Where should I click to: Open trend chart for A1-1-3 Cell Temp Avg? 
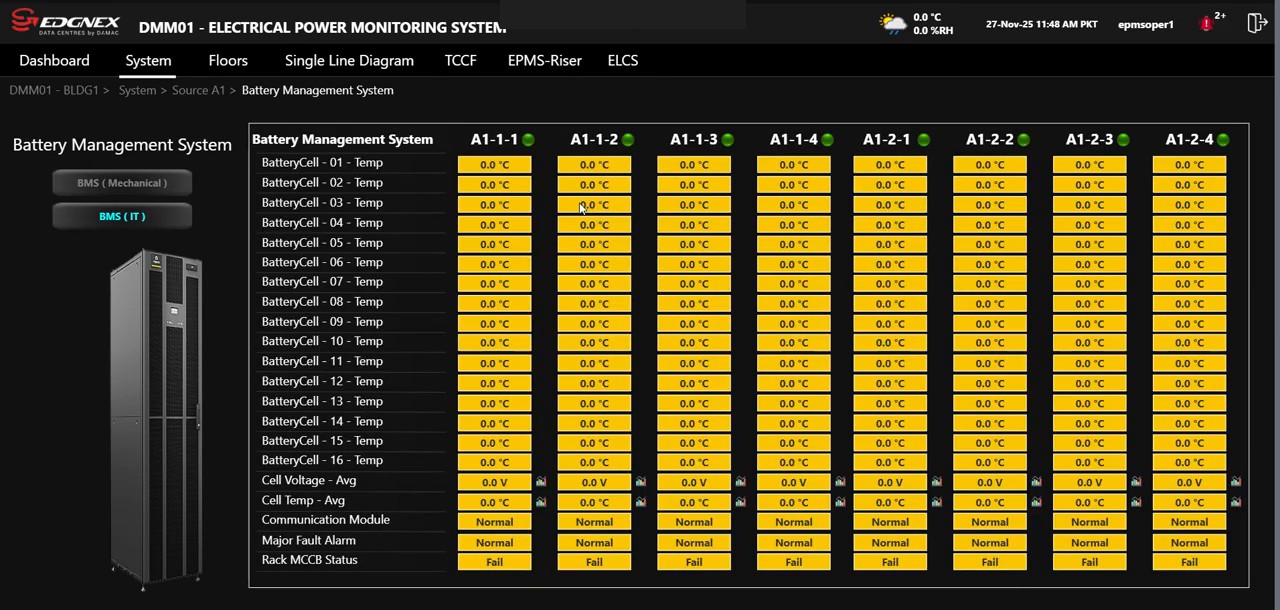click(x=741, y=502)
